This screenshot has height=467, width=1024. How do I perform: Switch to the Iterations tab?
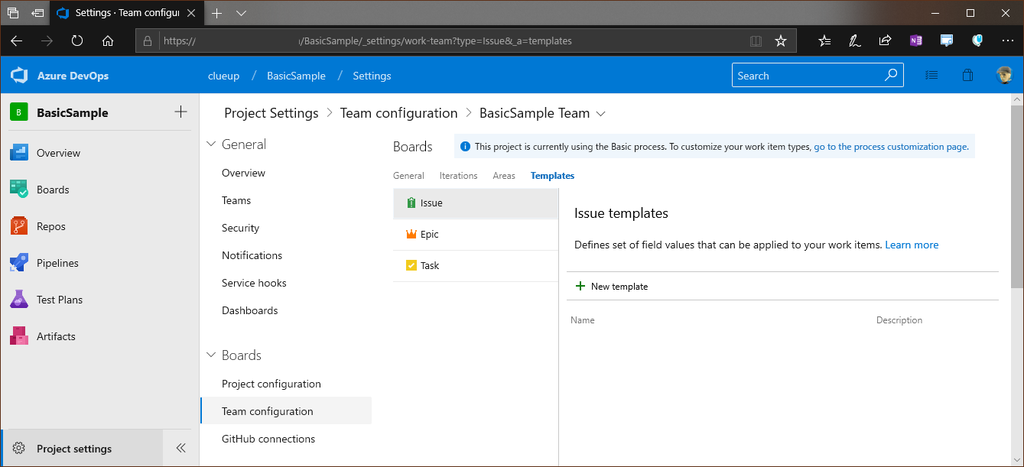coord(458,176)
